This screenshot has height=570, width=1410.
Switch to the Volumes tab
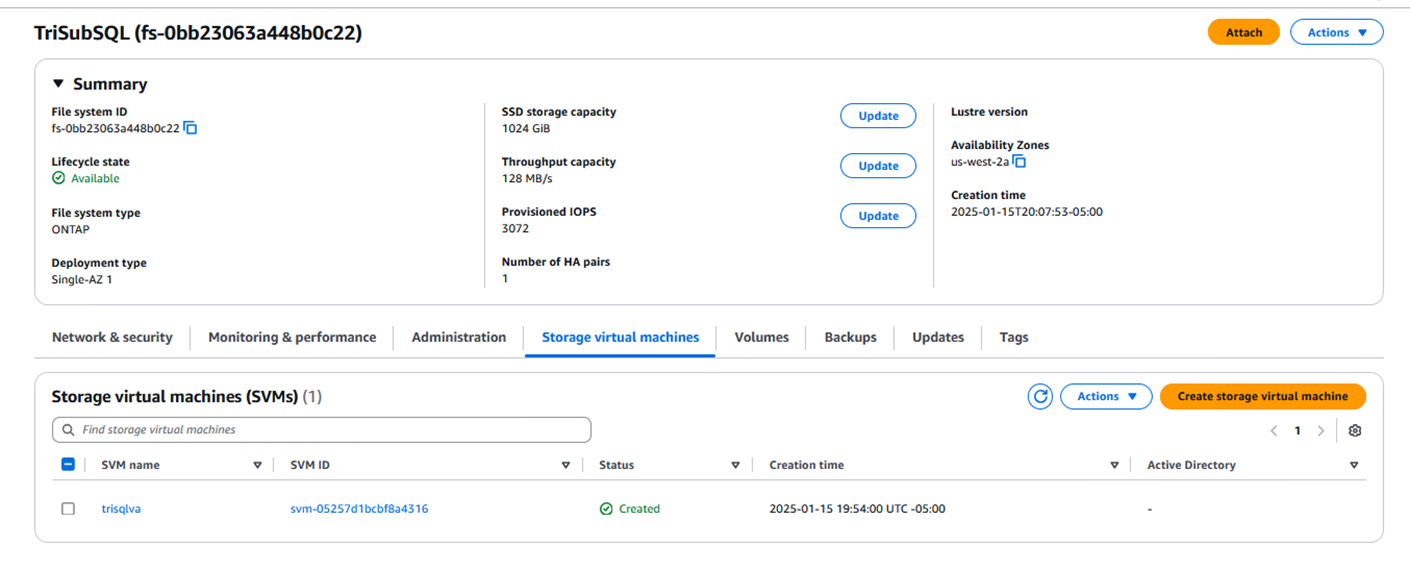[761, 338]
